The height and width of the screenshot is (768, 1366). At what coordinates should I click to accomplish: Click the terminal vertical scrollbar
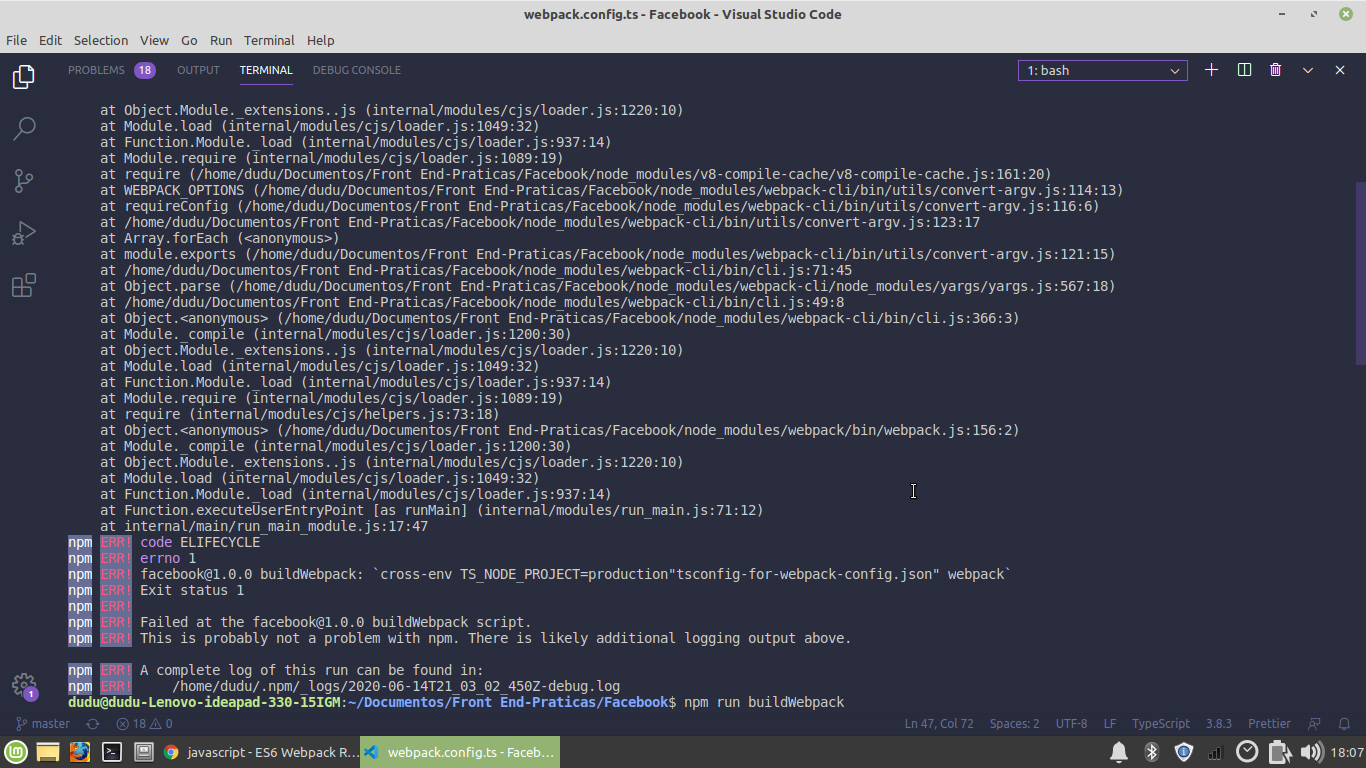coord(1359,272)
